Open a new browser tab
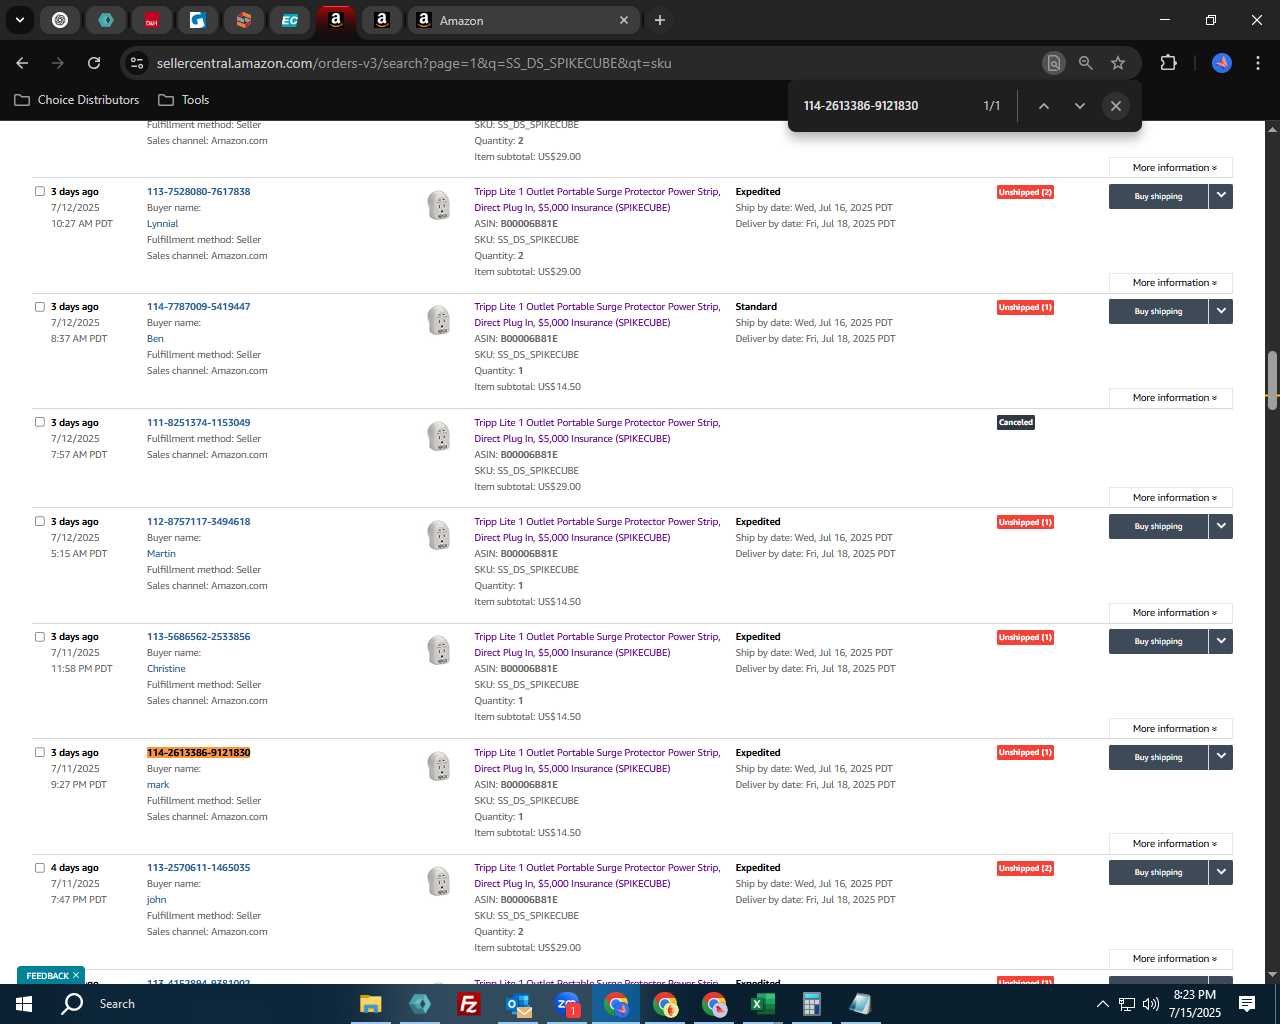Image resolution: width=1280 pixels, height=1024 pixels. pyautogui.click(x=660, y=20)
